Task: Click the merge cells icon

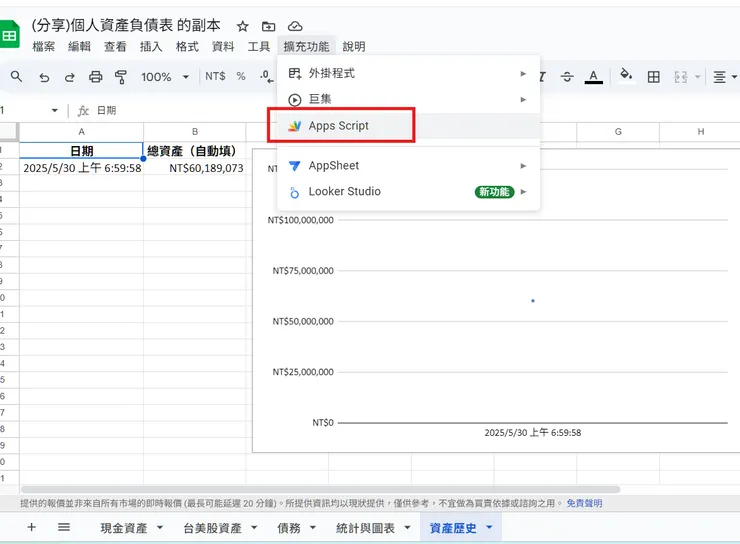Action: [681, 77]
